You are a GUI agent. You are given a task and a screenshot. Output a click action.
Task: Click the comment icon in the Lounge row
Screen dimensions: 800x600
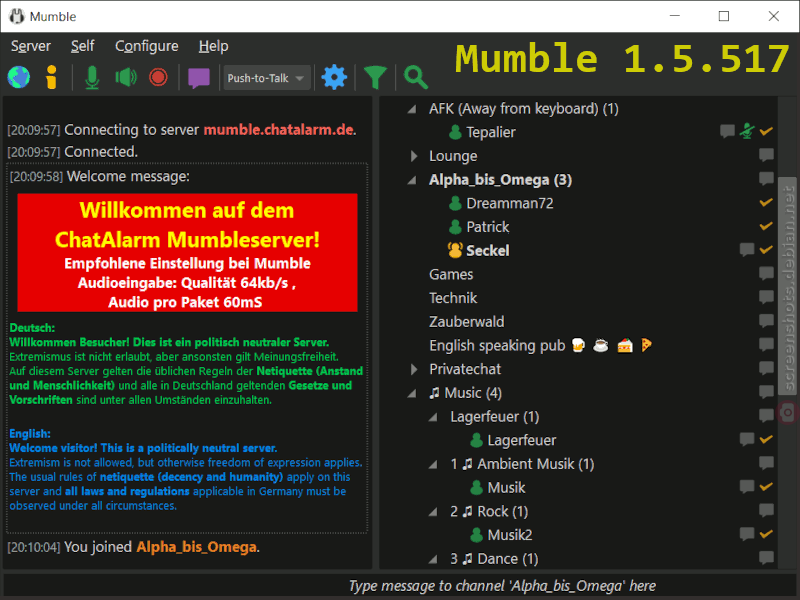tap(766, 155)
